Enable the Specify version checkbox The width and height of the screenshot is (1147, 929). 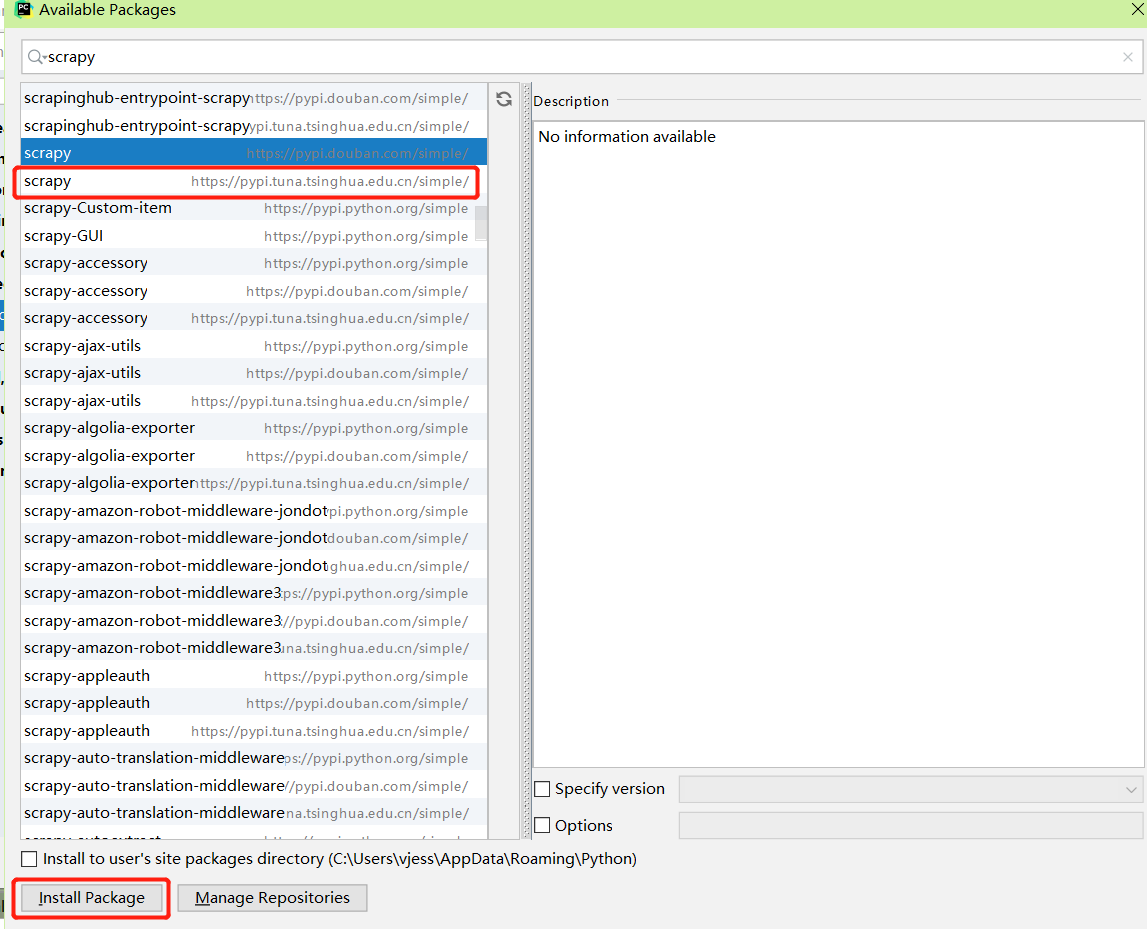pyautogui.click(x=542, y=789)
